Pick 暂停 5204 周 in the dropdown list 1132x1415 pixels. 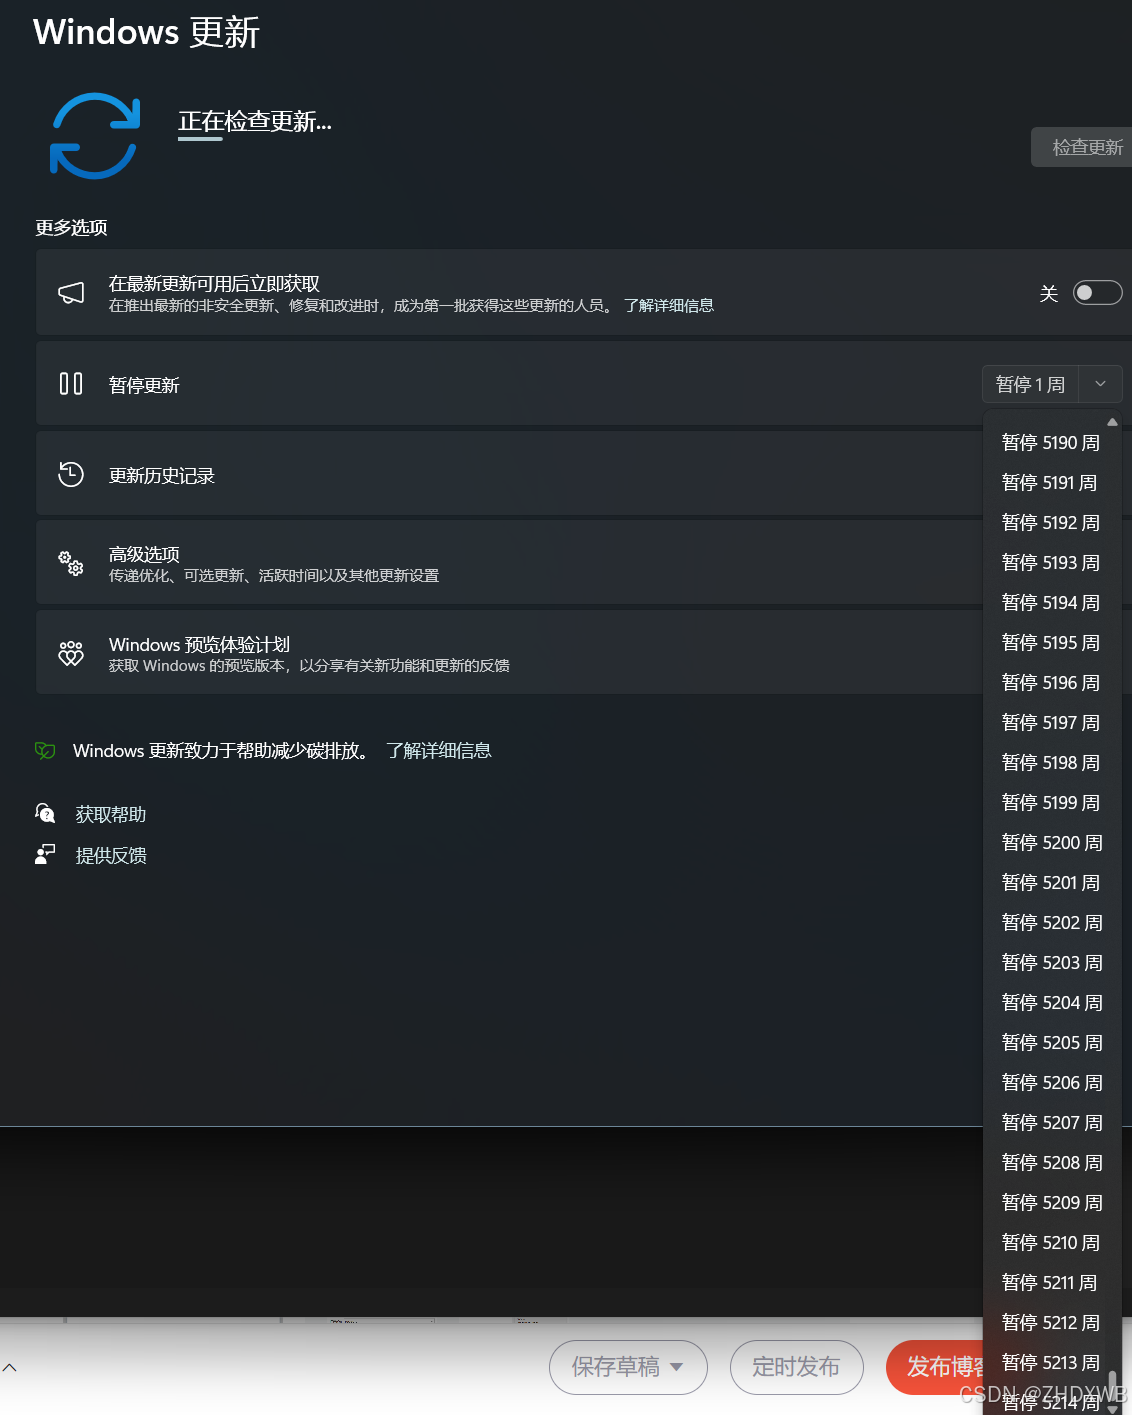[1052, 1002]
